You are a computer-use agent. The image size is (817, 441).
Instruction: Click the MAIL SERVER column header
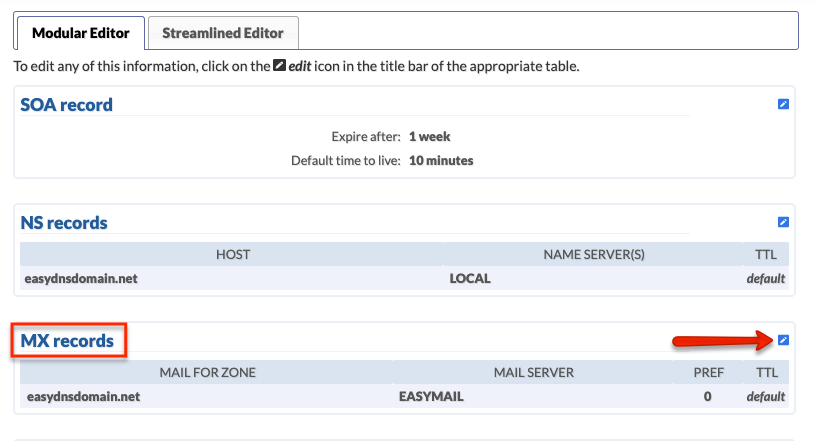[534, 372]
